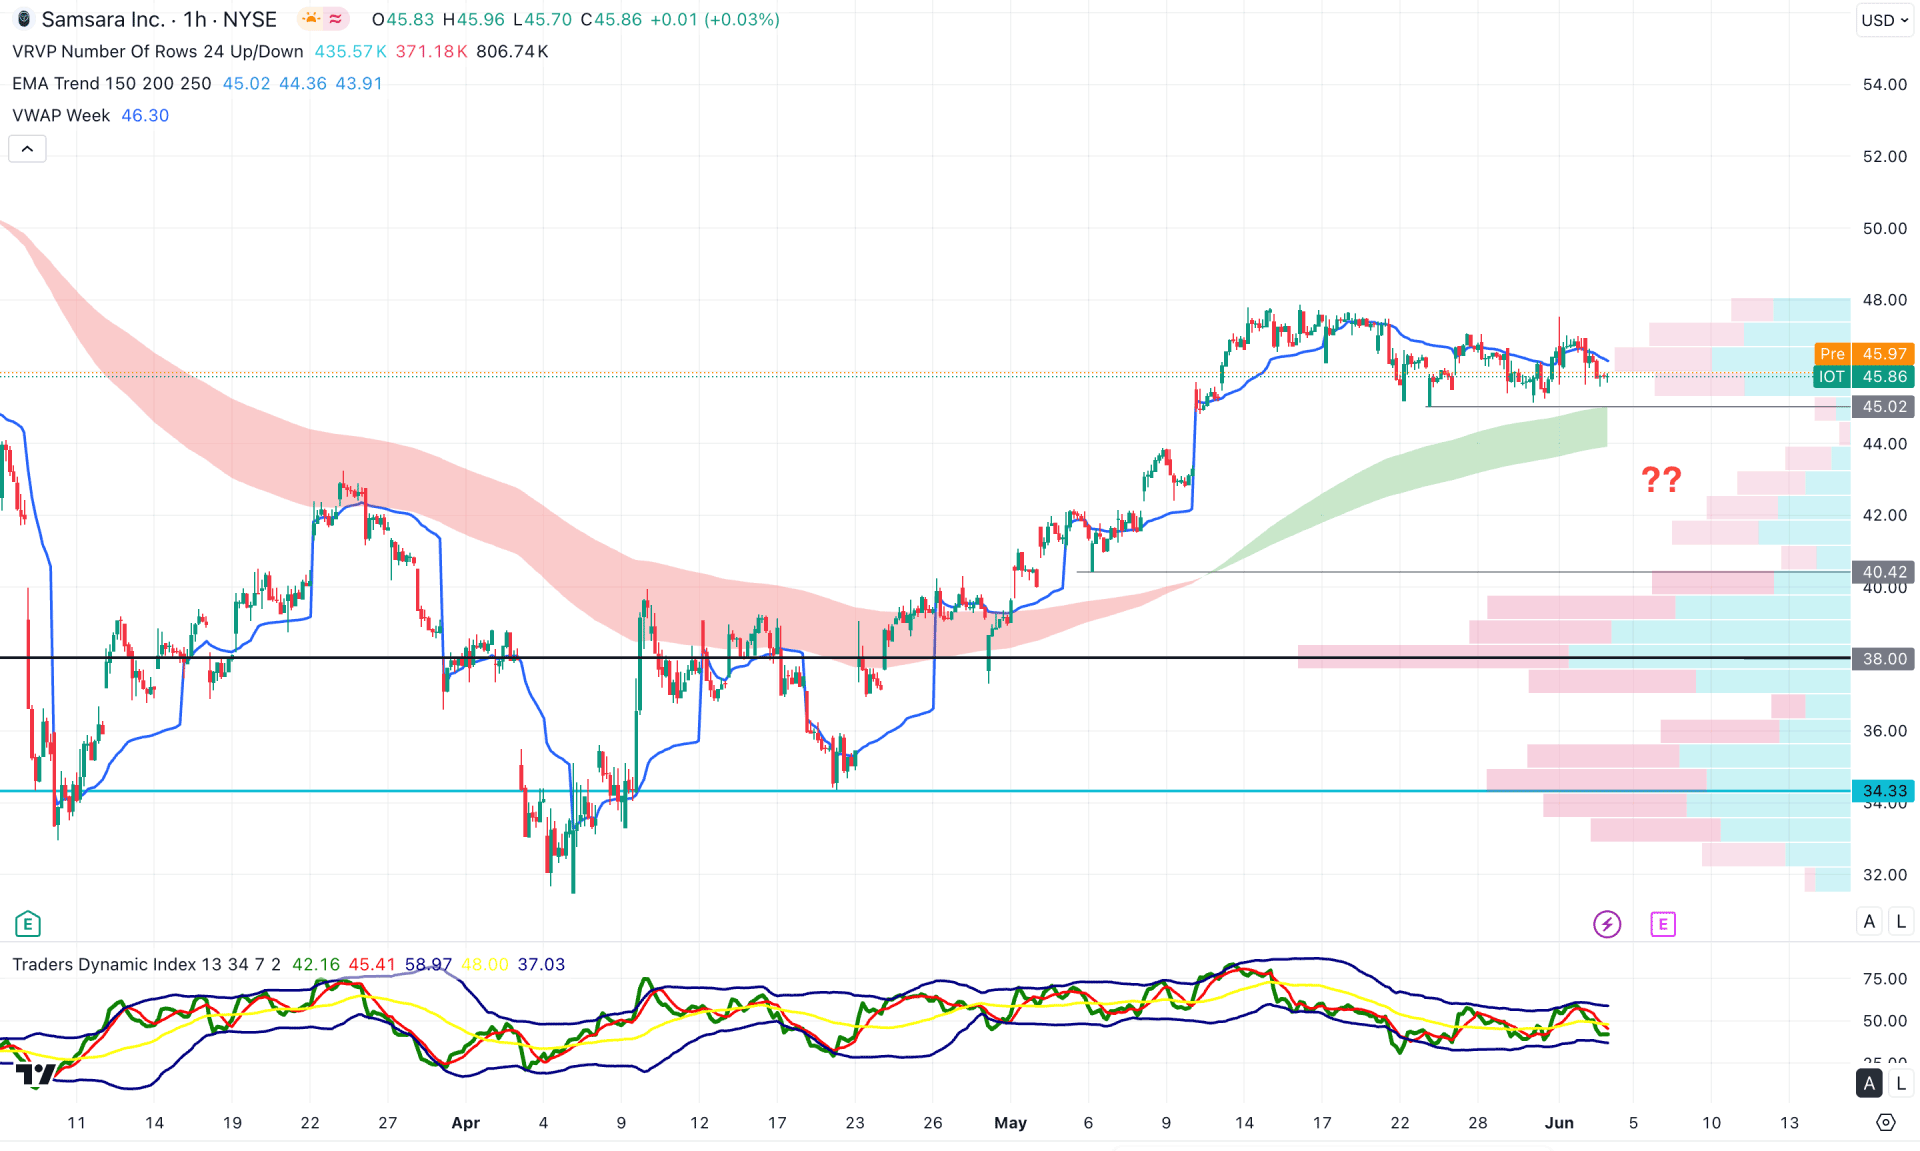Click the green earnings E icon at left
The width and height of the screenshot is (1920, 1151).
(x=27, y=924)
